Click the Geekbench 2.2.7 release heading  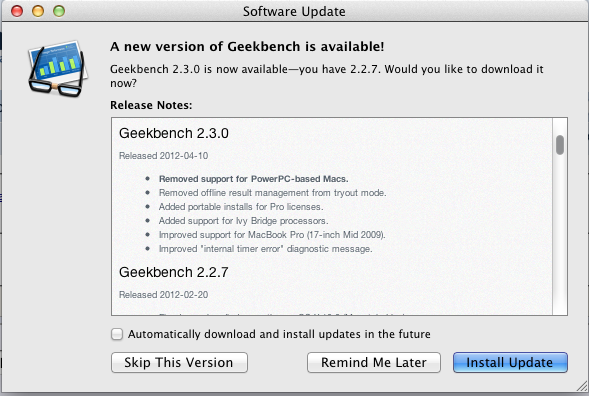174,272
